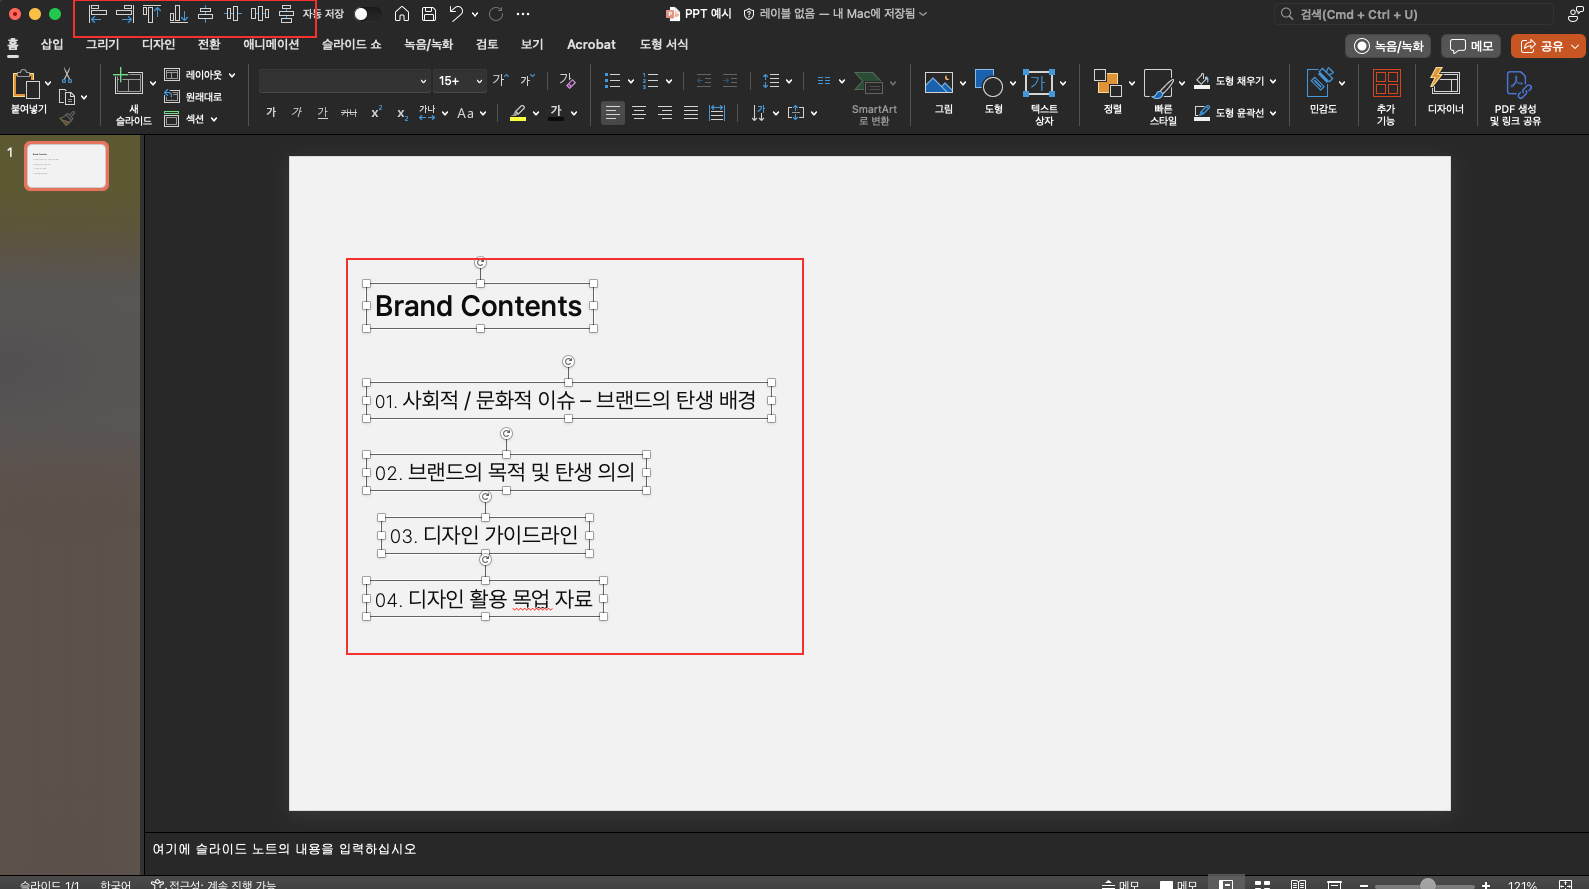Viewport: 1589px width, 889px height.
Task: Click the Align Right icon in quick access toolbar
Action: coord(125,14)
